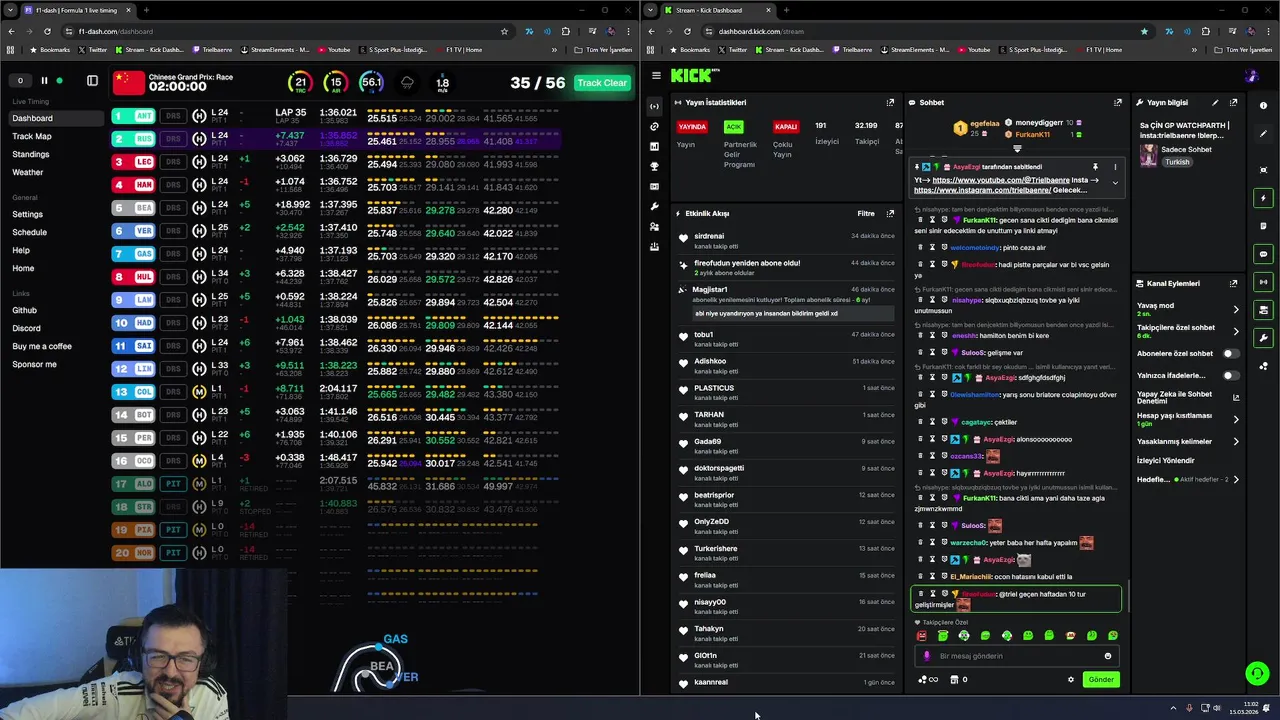
Task: Open Settings in f1-dash sidebar
Action: click(28, 214)
